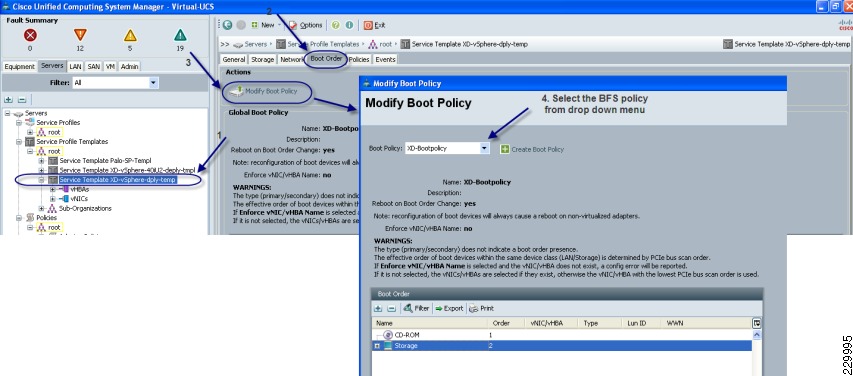Click the Filter button in Boot Order
Viewport: 853px width, 376px height.
417,309
